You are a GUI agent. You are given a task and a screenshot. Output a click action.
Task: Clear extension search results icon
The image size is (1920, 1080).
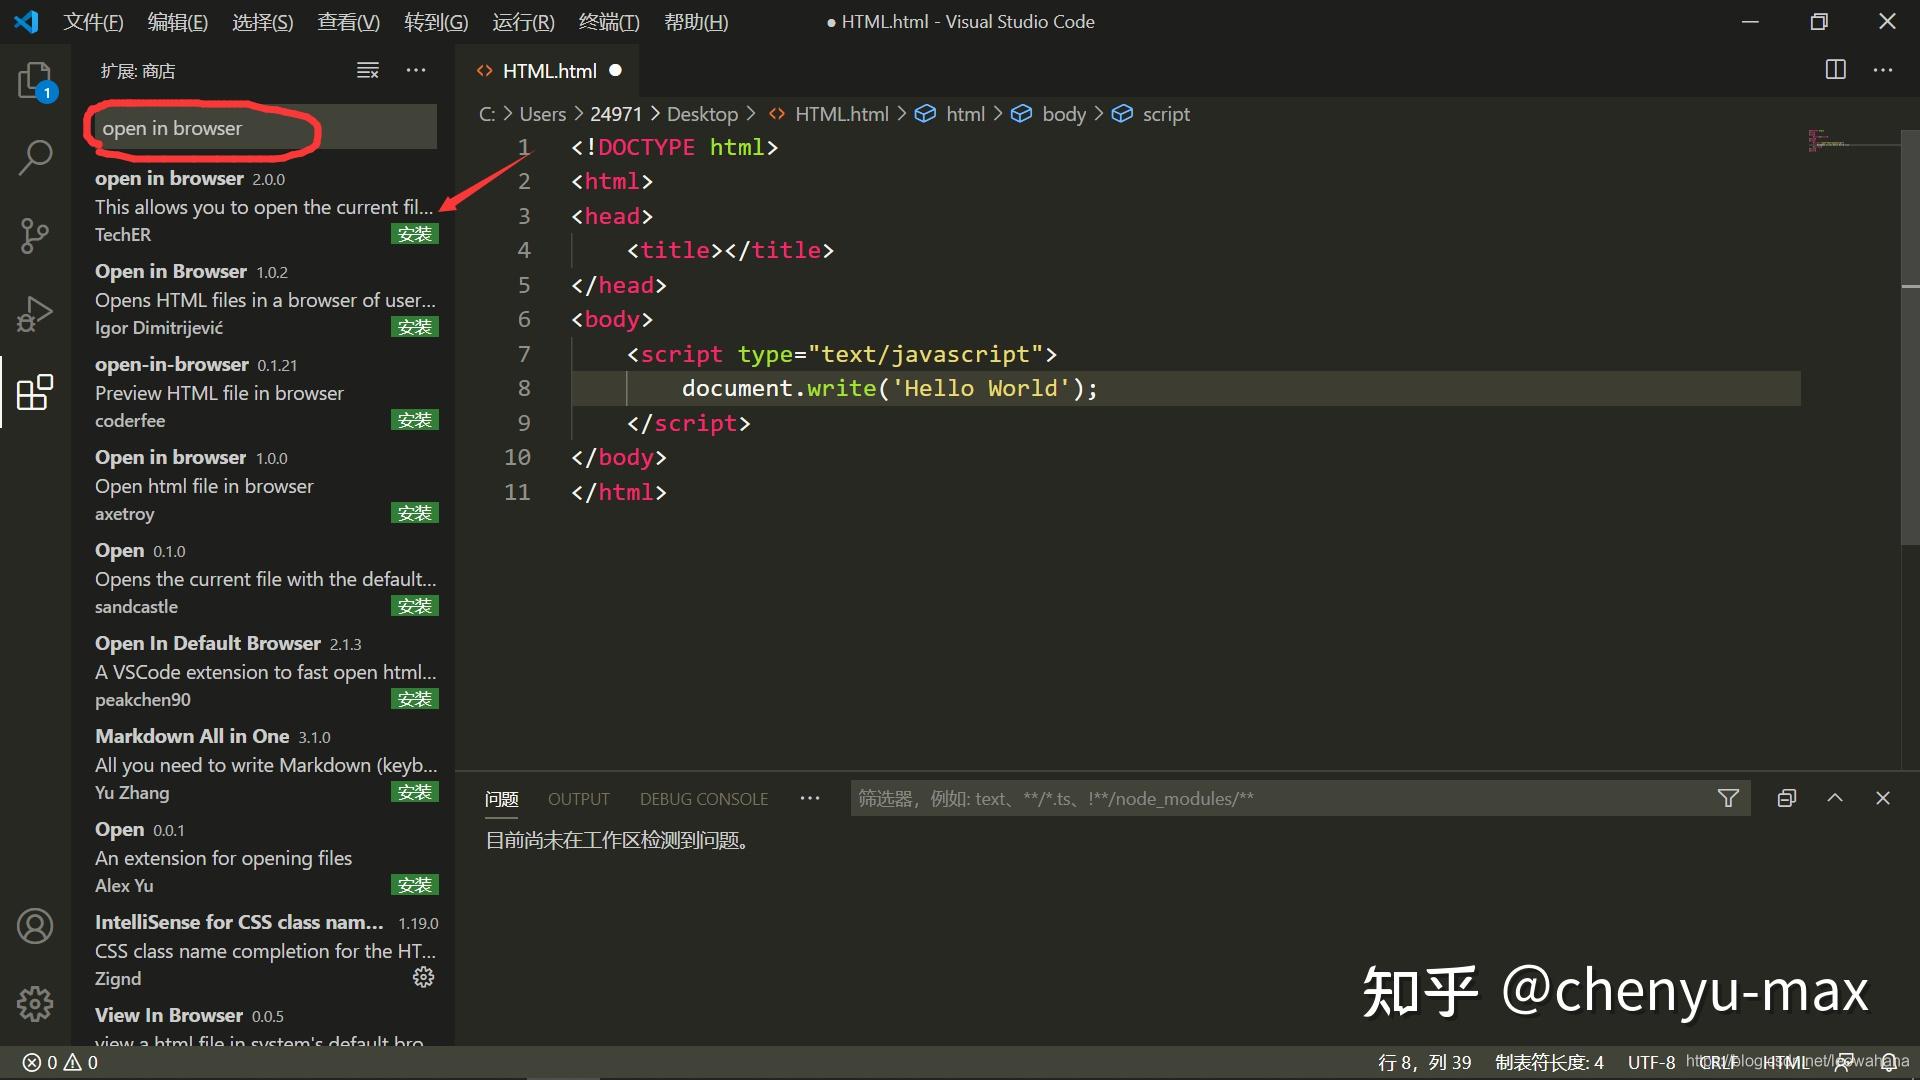pyautogui.click(x=368, y=70)
